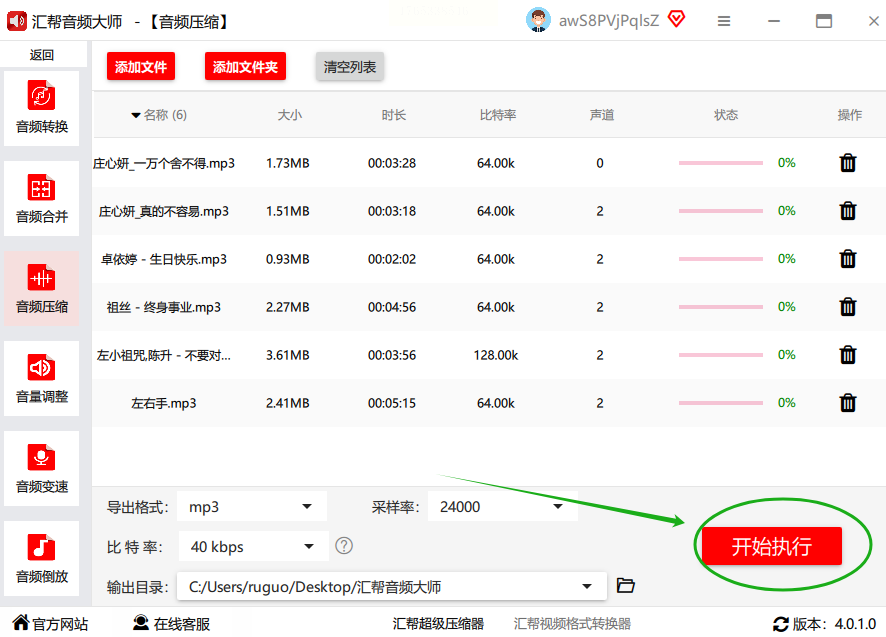Browse output folder with the folder icon
This screenshot has width=886, height=637.
tap(626, 586)
